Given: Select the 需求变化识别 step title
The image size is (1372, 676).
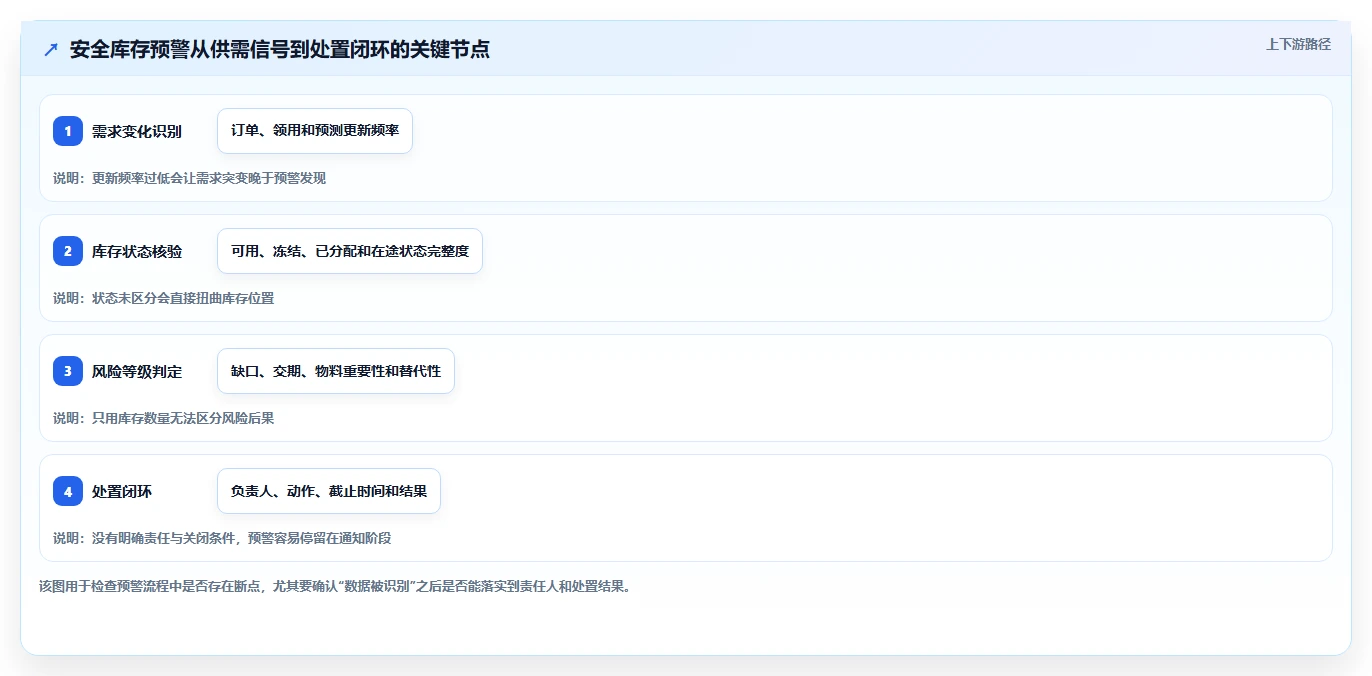Looking at the screenshot, I should [x=137, y=131].
